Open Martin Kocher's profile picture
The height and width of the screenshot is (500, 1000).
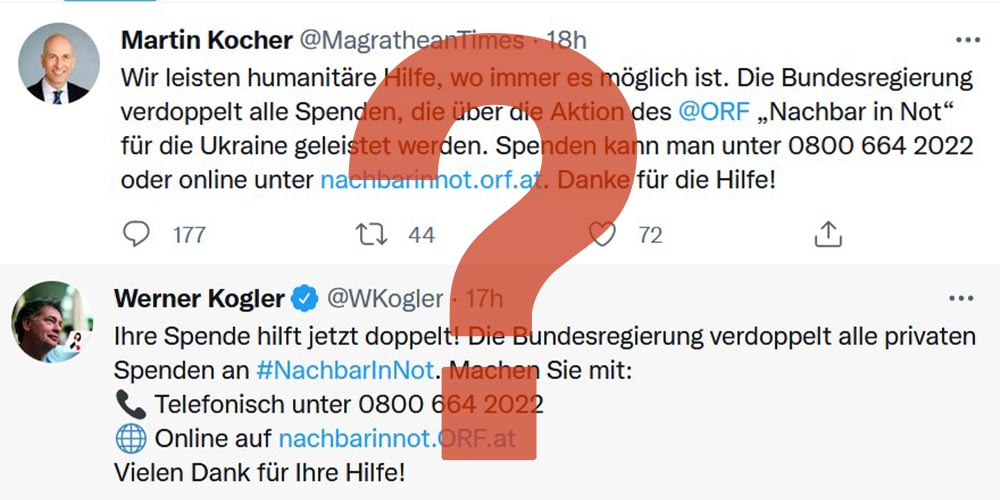(x=59, y=63)
